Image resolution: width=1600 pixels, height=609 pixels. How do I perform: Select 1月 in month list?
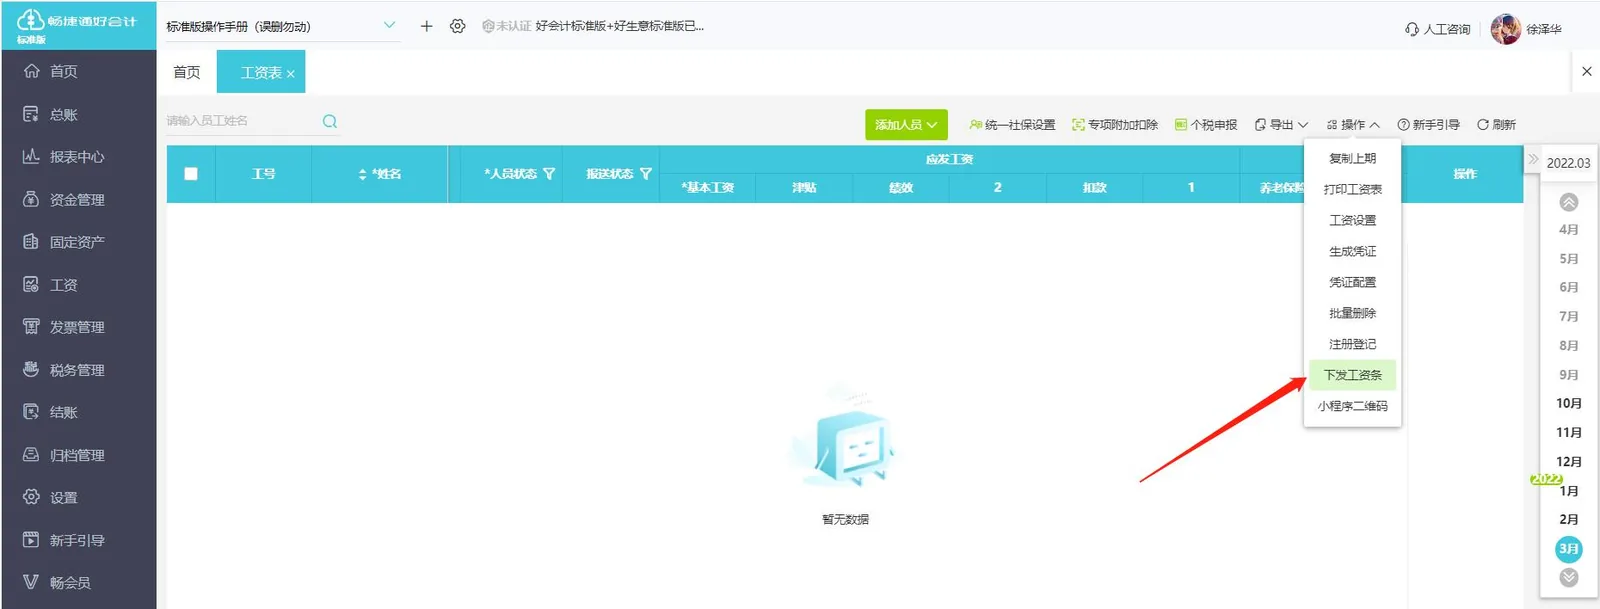[x=1568, y=491]
